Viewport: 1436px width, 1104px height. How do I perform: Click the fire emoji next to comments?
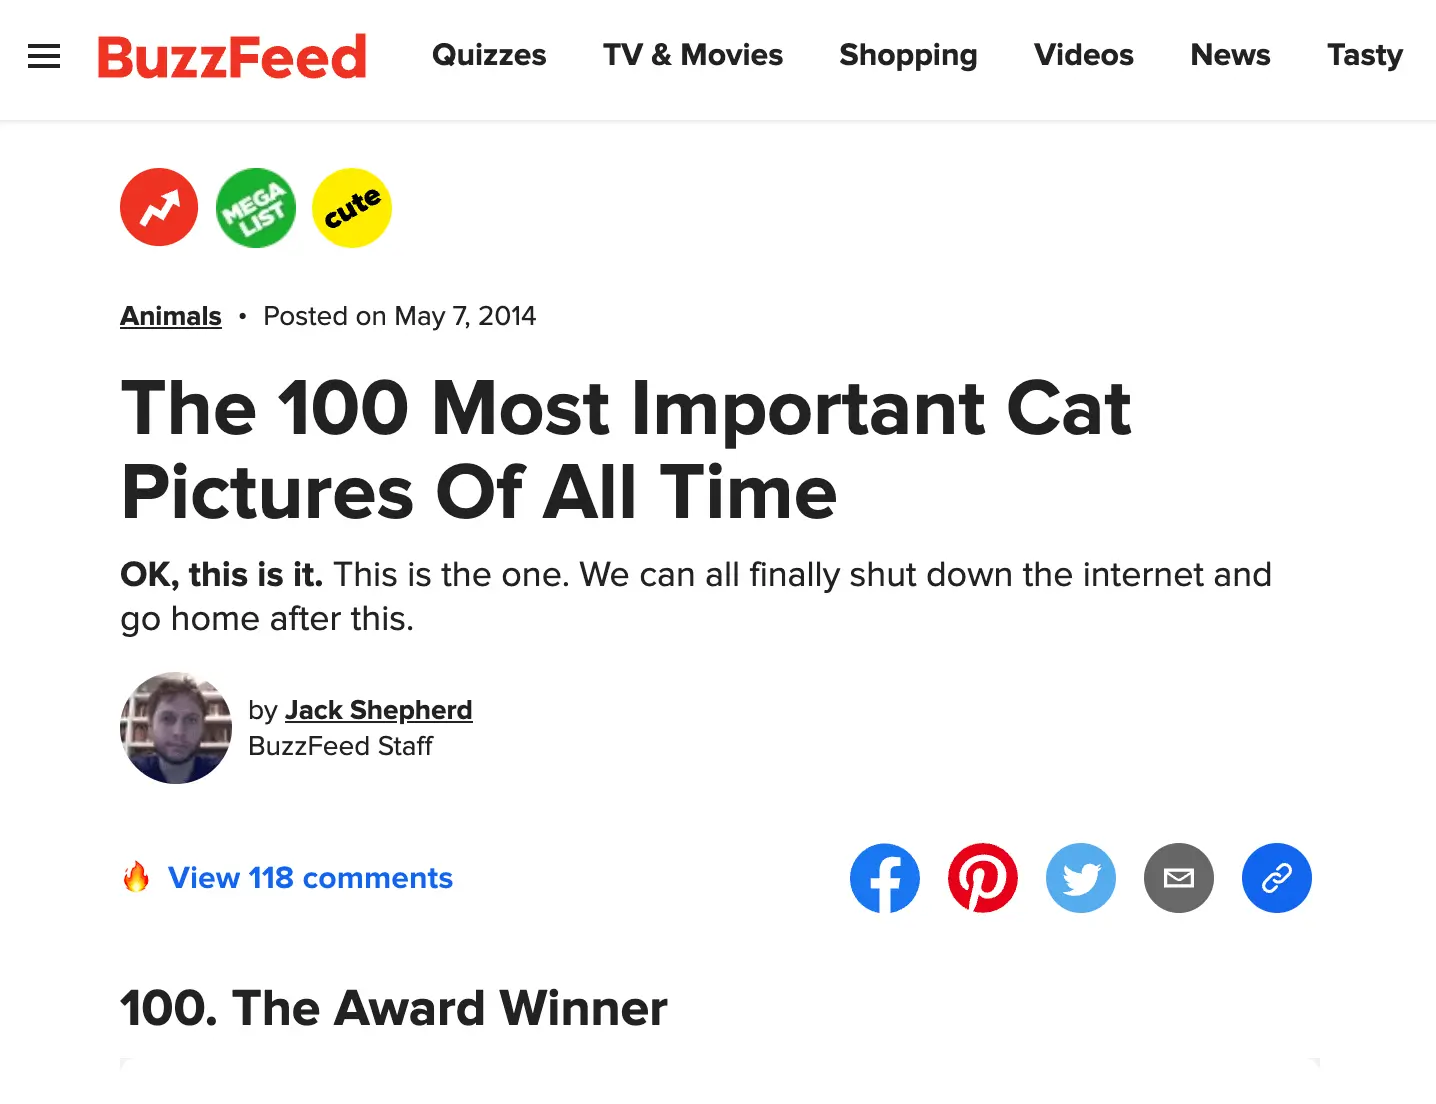137,877
